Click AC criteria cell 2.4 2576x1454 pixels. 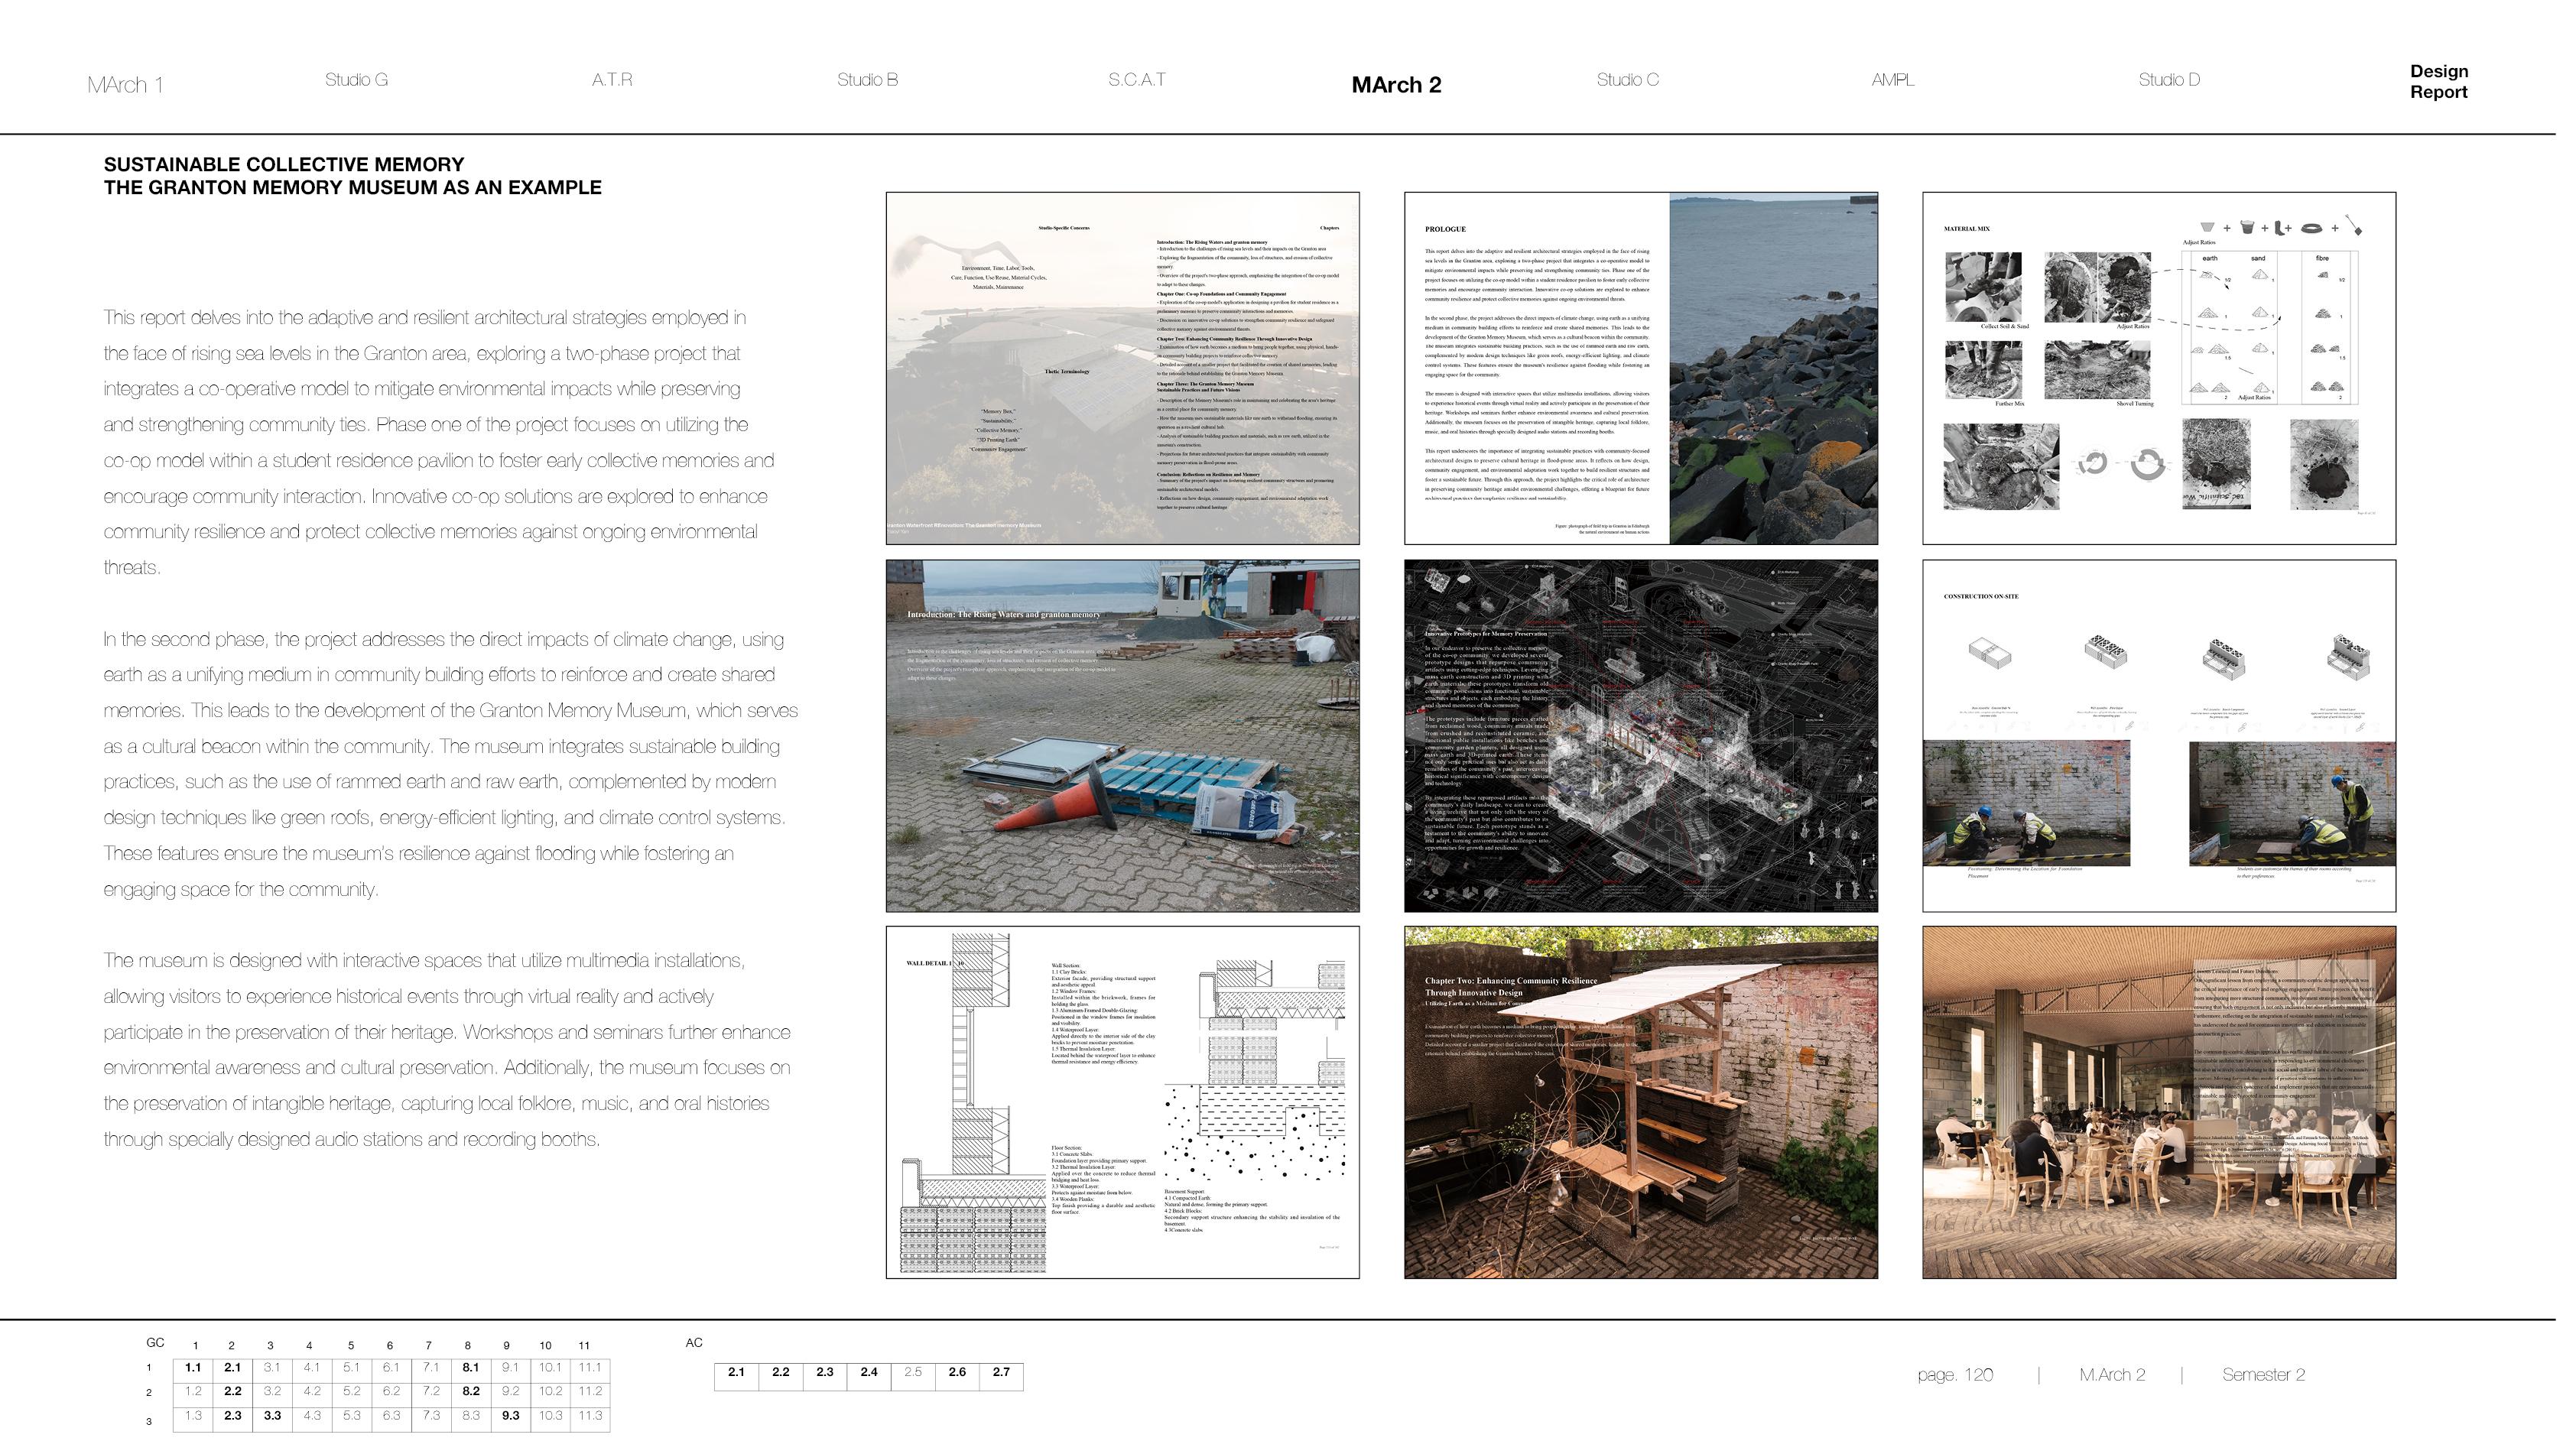(868, 1372)
